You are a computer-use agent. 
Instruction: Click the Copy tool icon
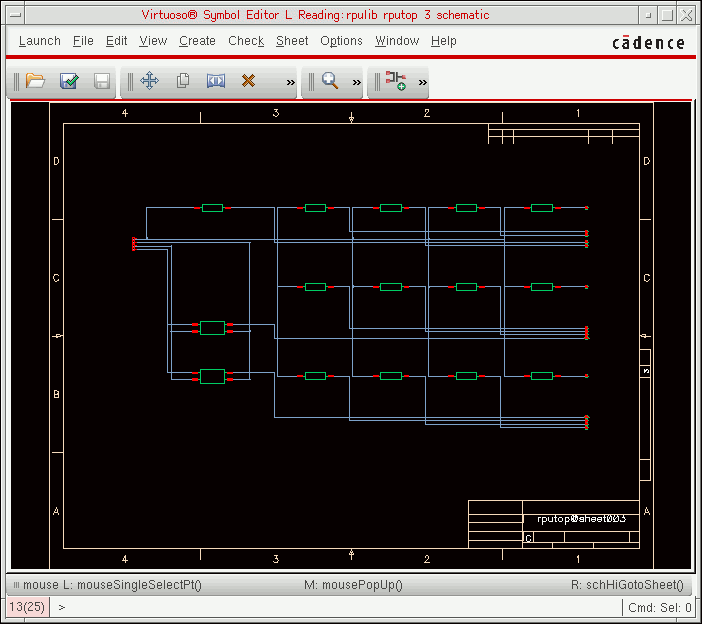click(x=183, y=81)
